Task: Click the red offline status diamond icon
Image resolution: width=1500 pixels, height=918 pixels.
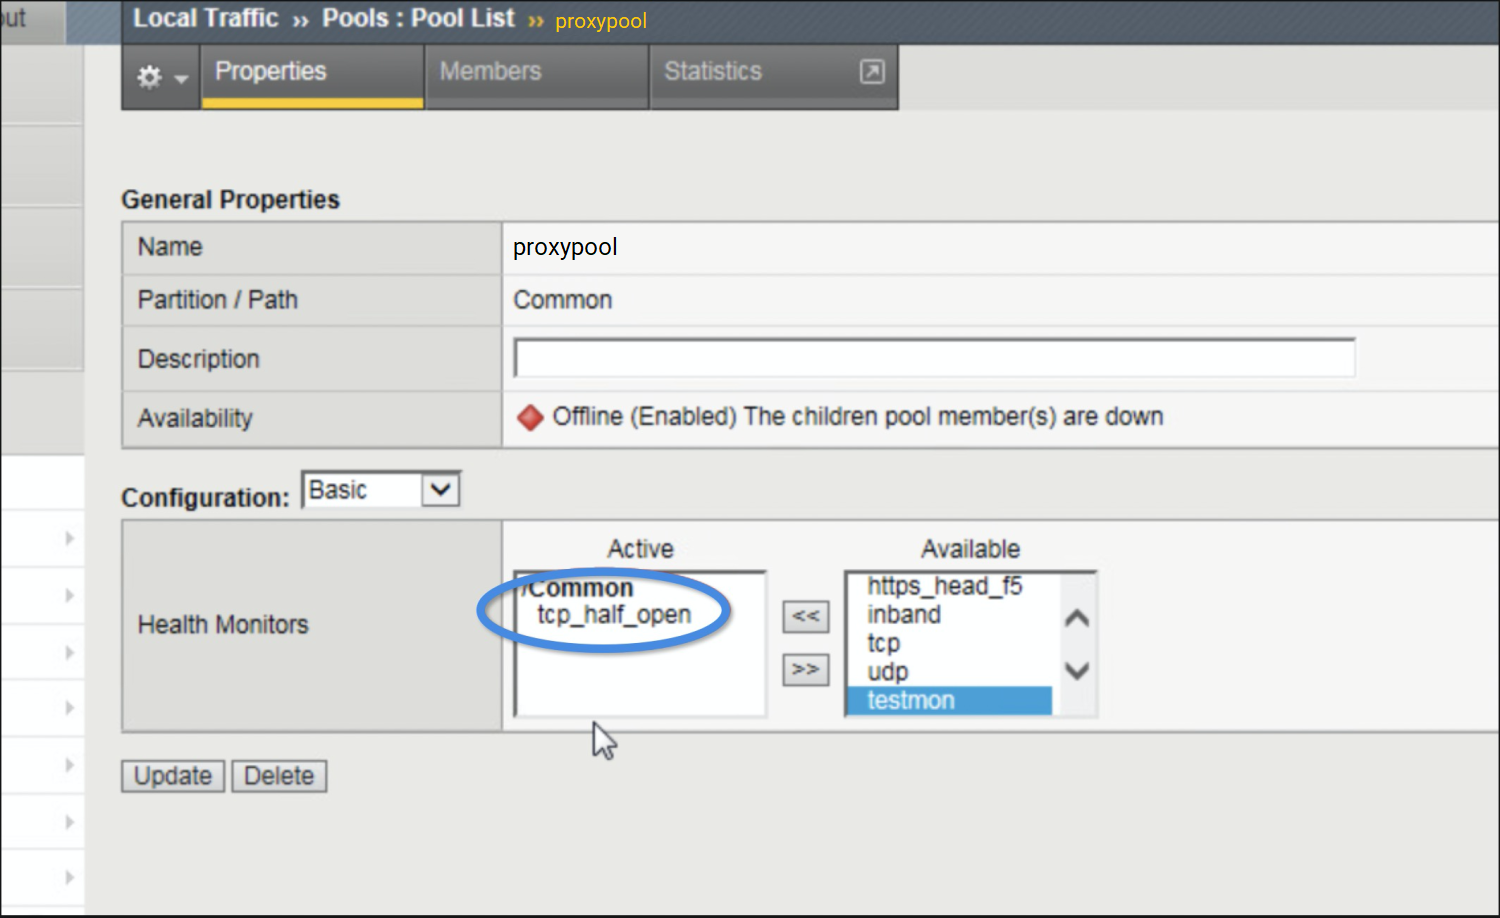Action: [x=530, y=417]
